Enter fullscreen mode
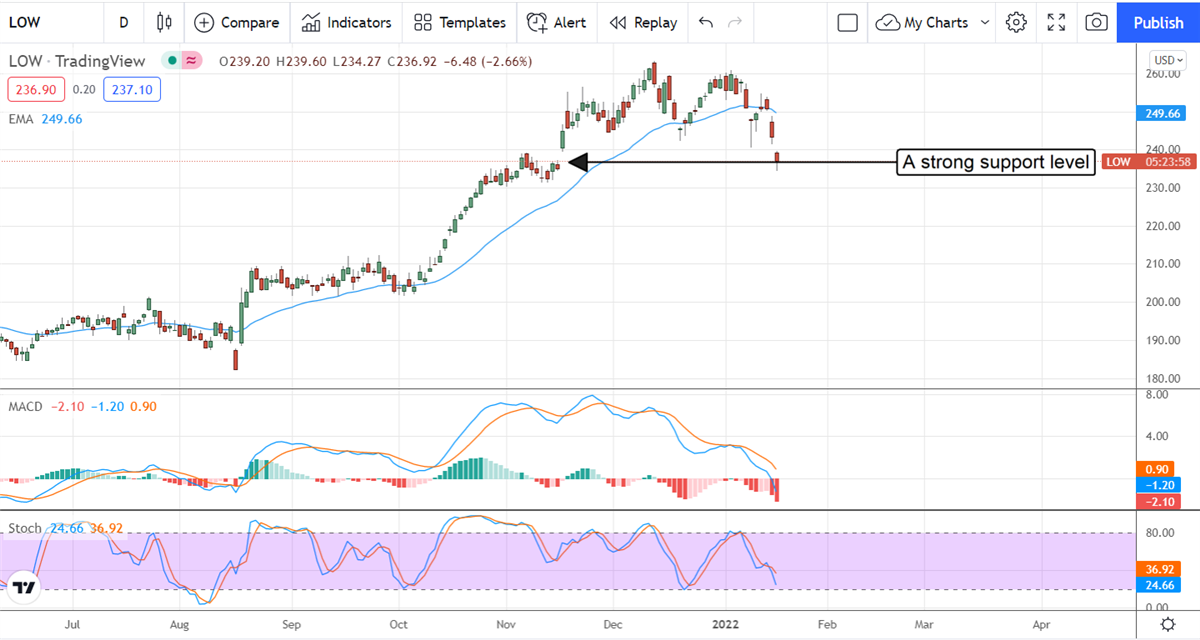This screenshot has width=1200, height=640. pos(1056,22)
